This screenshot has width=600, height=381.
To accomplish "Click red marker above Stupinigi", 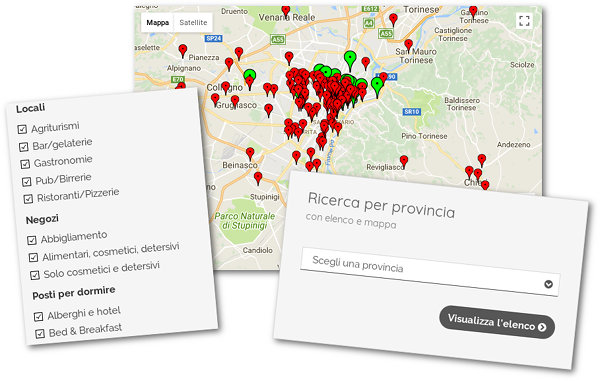I will click(x=258, y=178).
